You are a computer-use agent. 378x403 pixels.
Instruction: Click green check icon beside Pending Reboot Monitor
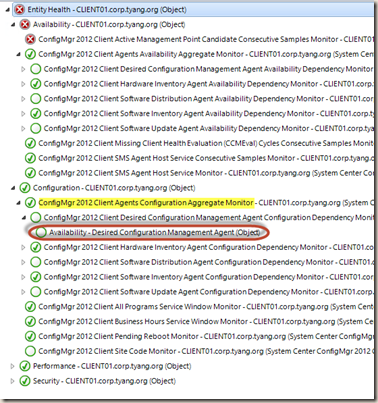(x=30, y=336)
